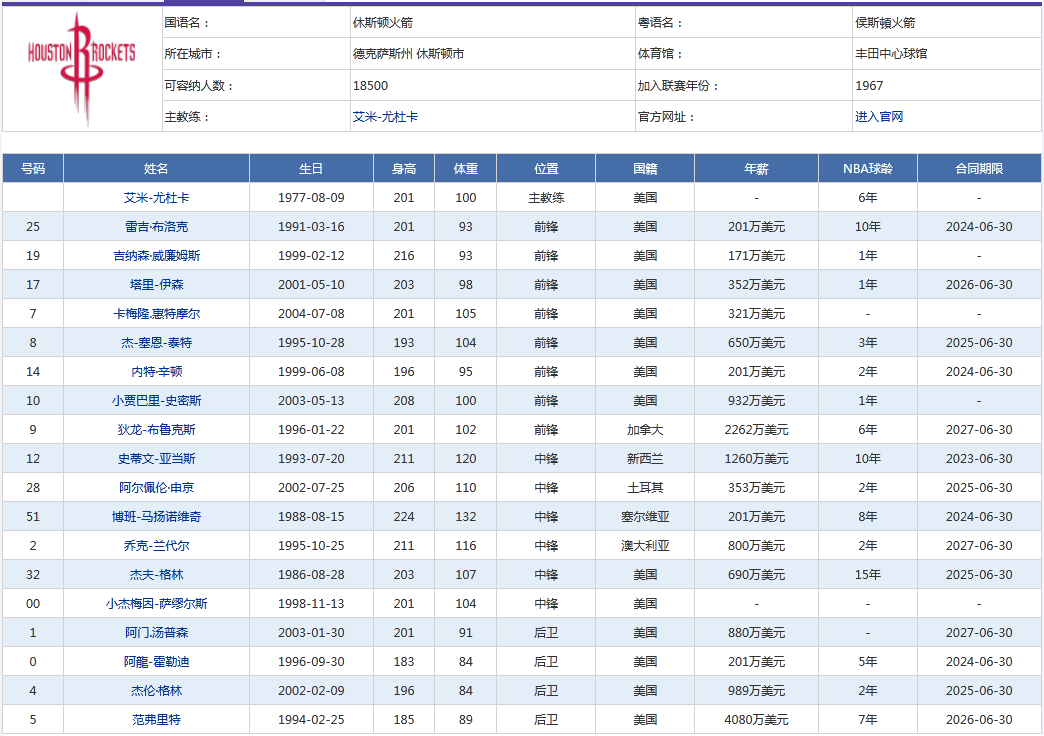Click the 号码 jersey number column header
Screen dimensions: 1044x736
[x=33, y=169]
